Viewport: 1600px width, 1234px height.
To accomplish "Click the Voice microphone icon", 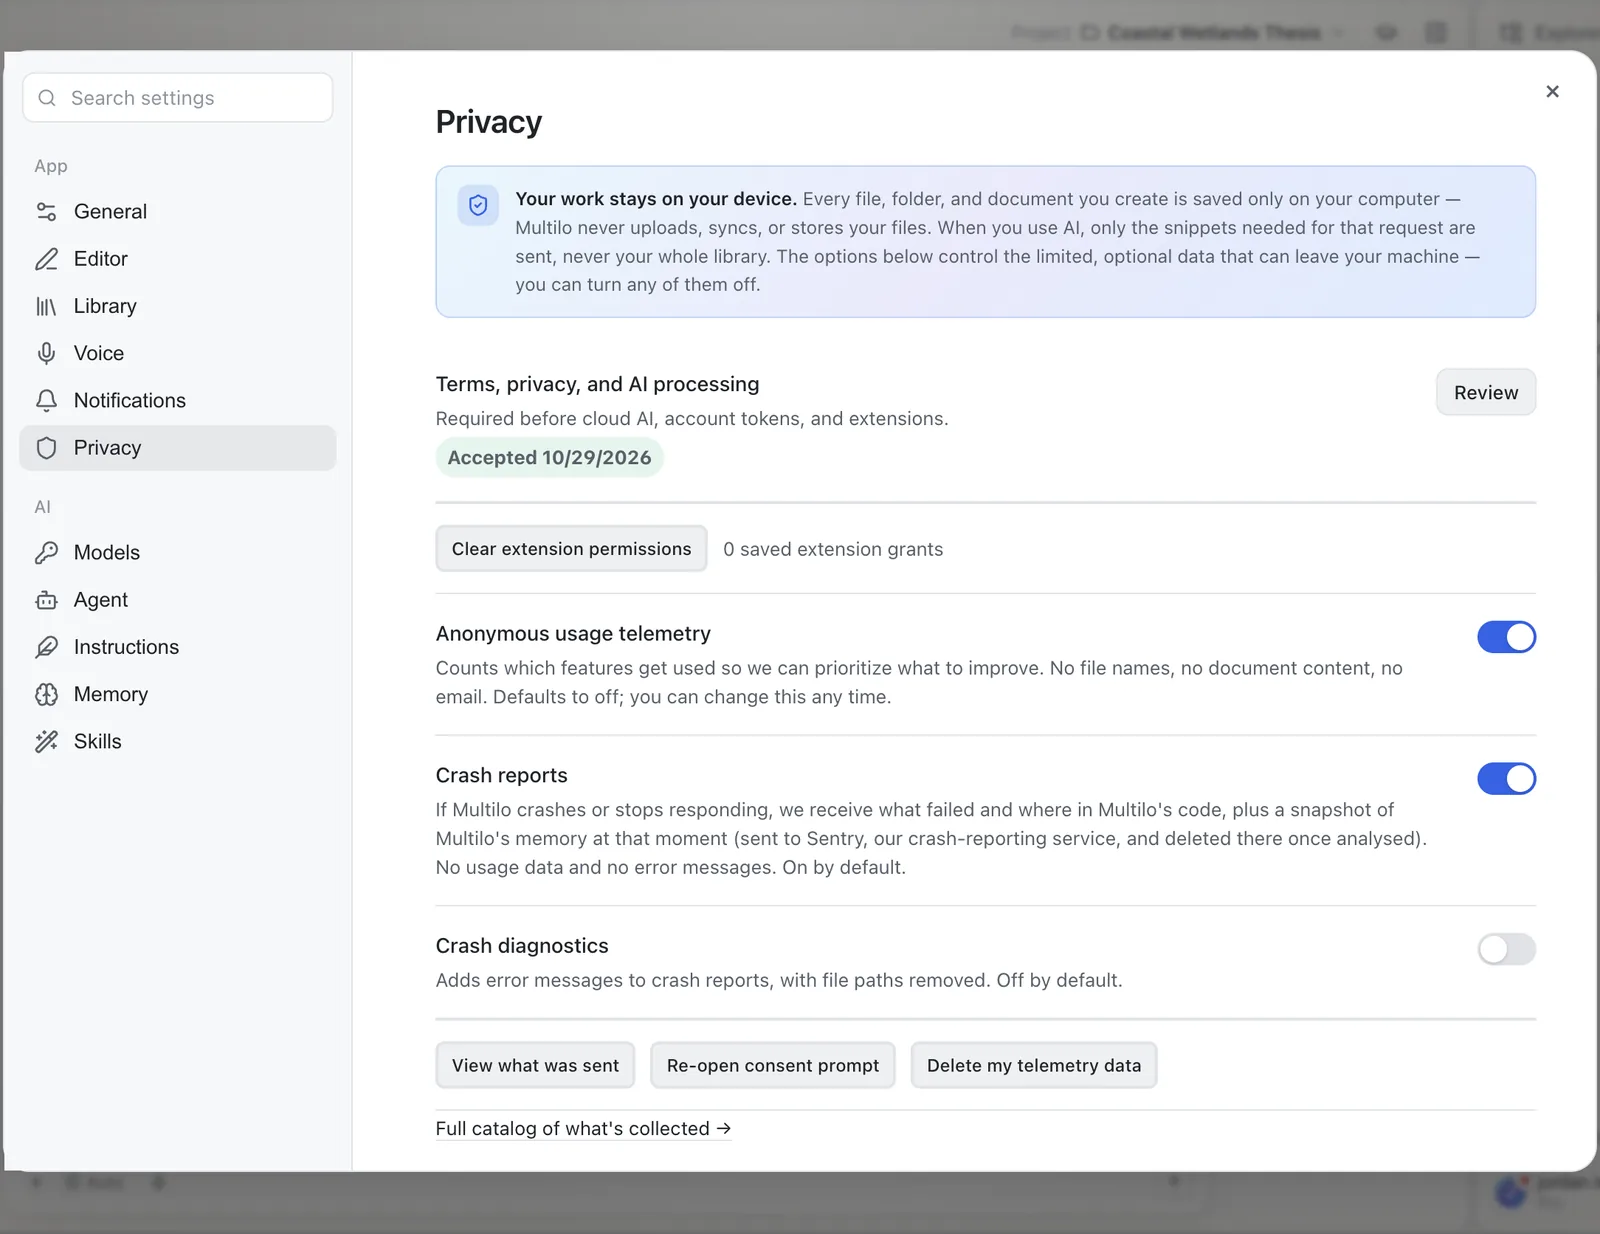I will click(46, 353).
